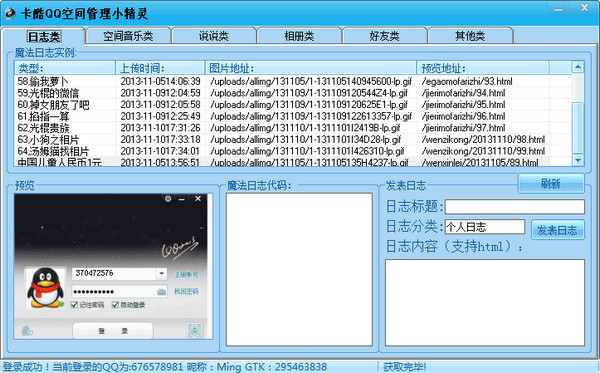
Task: Click the 预览地址 column header
Action: point(483,68)
